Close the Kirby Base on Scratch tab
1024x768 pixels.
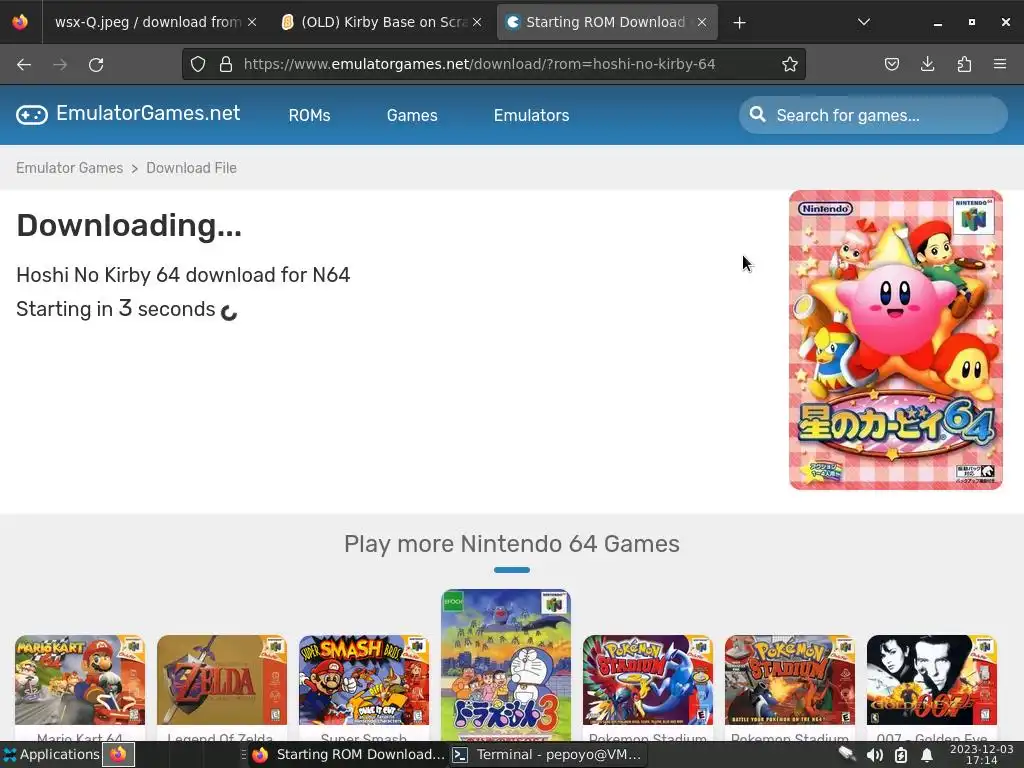pos(477,22)
